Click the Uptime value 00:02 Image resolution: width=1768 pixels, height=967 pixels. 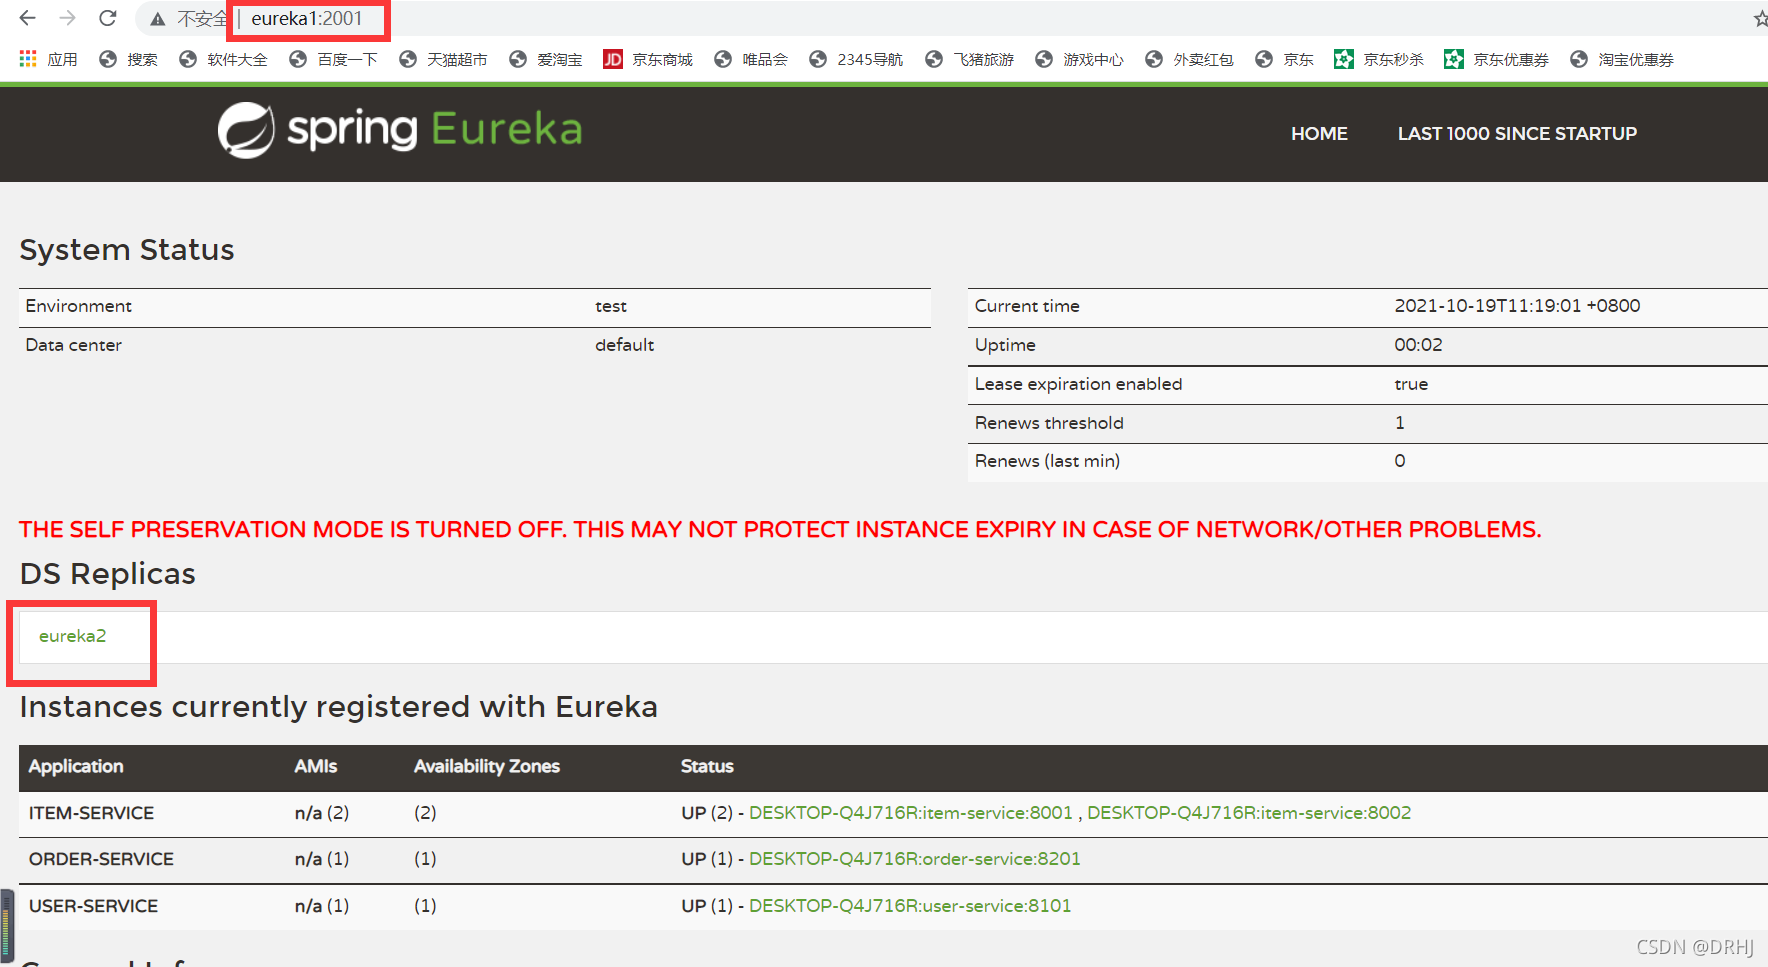coord(1418,345)
